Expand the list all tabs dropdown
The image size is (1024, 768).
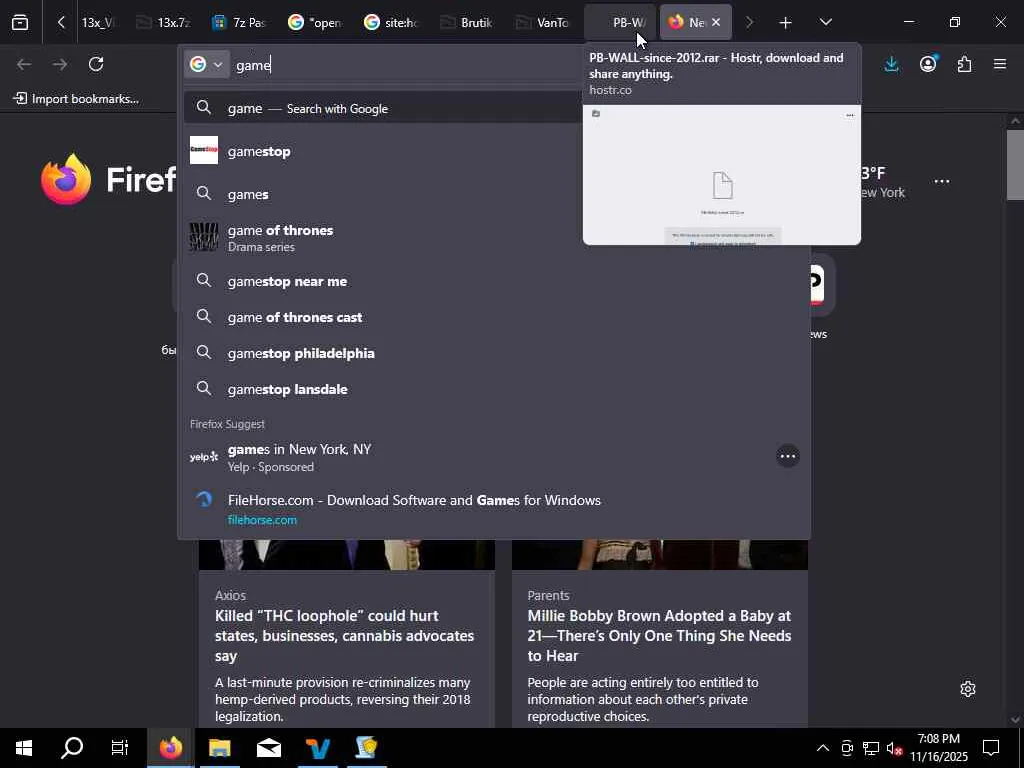825,22
